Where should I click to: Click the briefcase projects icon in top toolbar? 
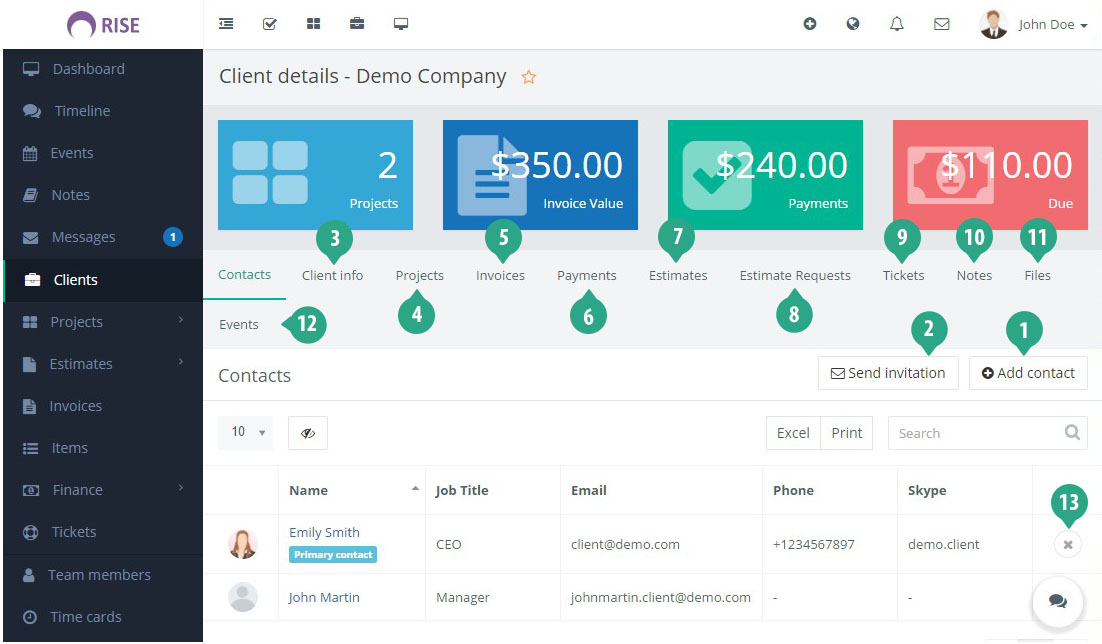(357, 23)
